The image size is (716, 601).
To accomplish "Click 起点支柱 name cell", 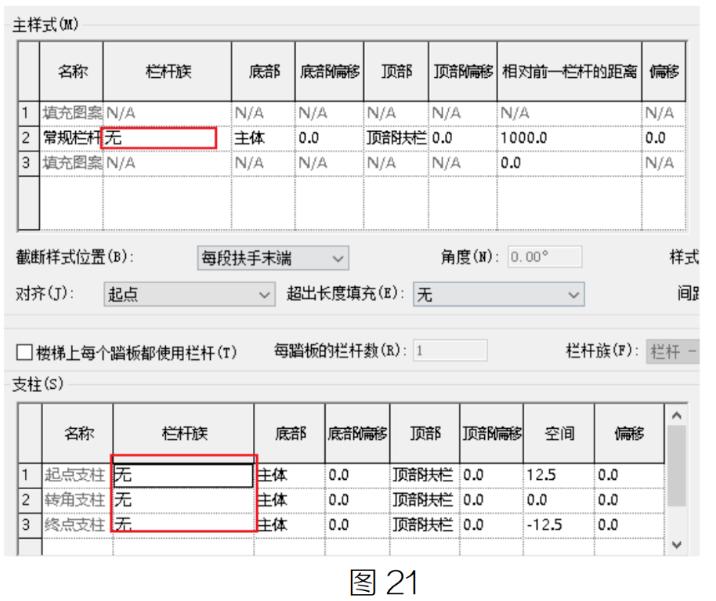I will click(77, 475).
